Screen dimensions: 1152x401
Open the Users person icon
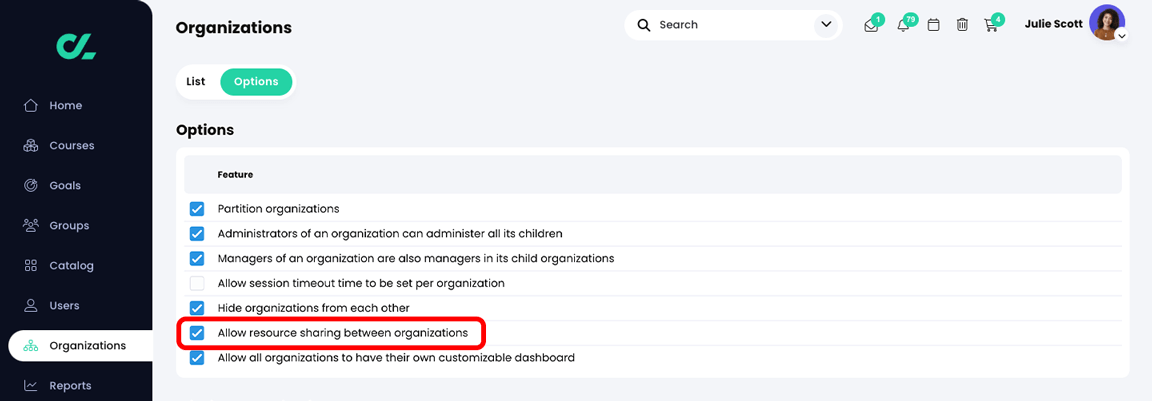[x=31, y=306]
